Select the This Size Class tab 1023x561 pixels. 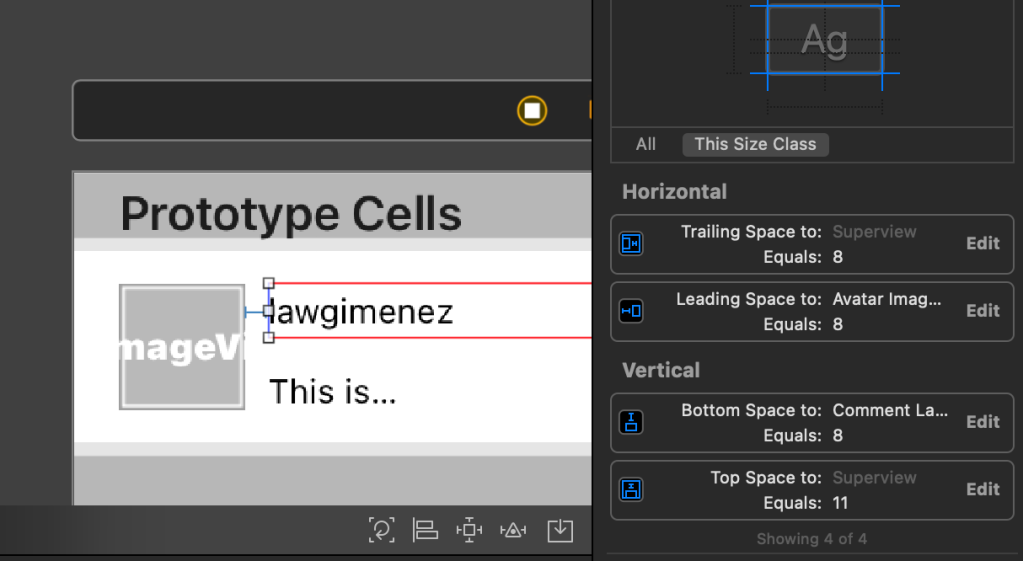pos(755,144)
